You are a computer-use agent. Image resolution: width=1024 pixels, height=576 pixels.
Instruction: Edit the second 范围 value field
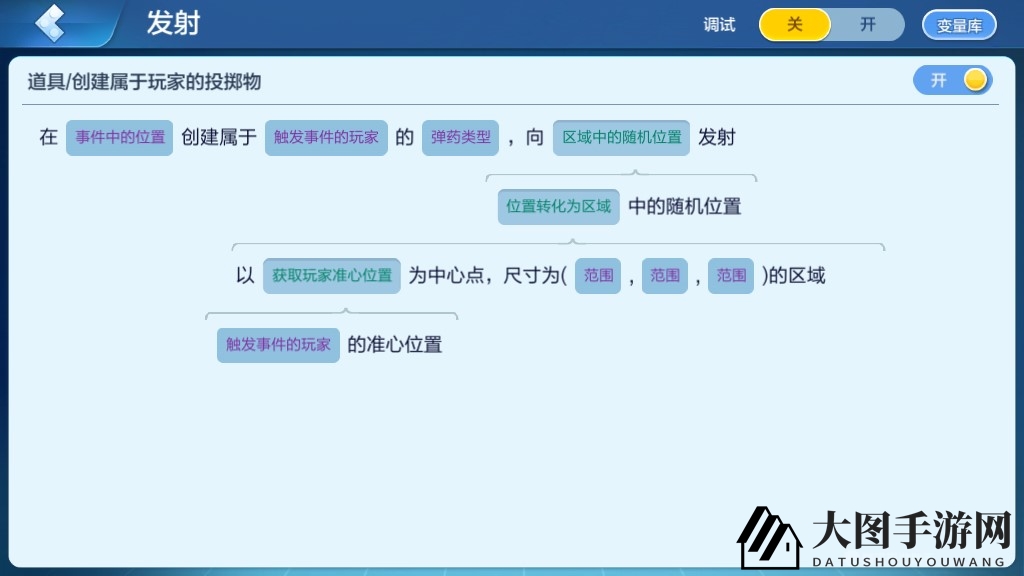click(664, 276)
